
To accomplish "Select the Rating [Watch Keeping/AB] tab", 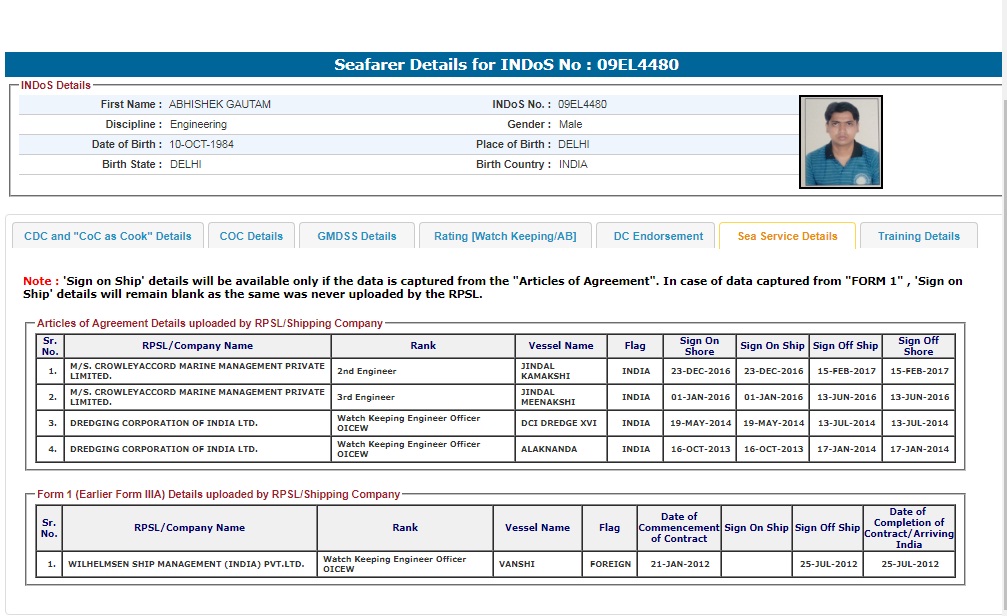I will coord(505,236).
